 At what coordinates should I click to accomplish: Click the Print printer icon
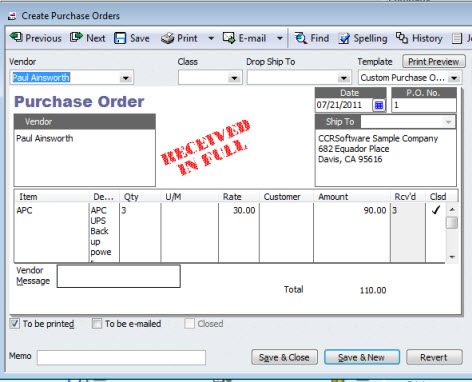tap(167, 38)
